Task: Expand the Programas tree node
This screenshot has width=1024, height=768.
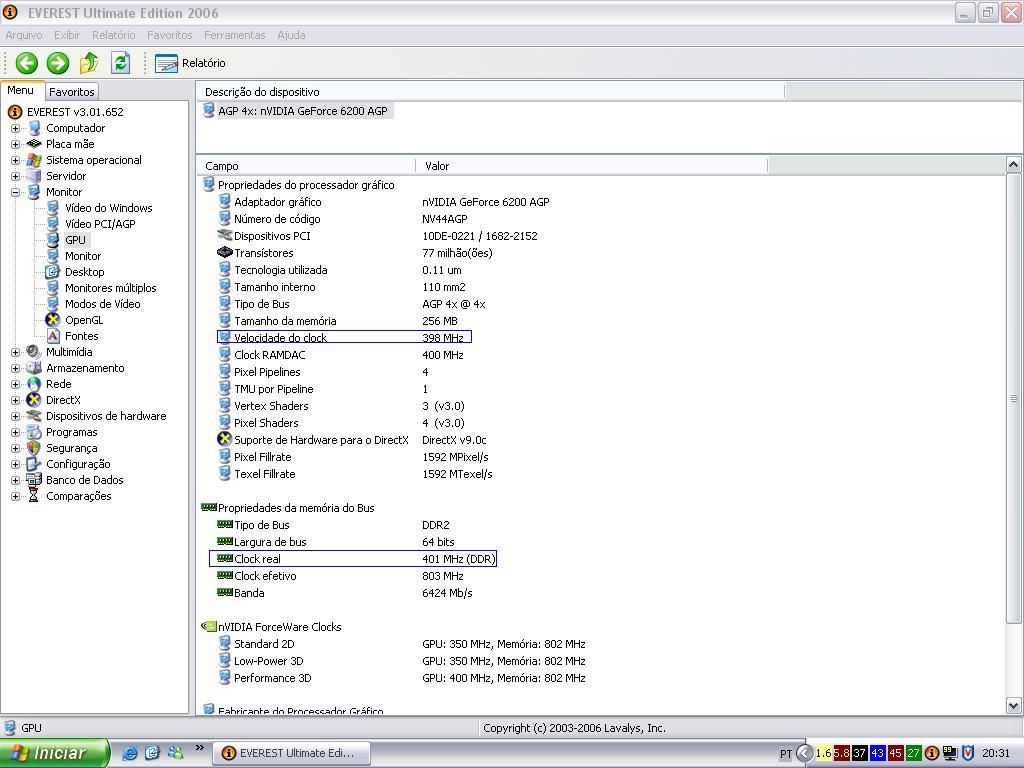Action: [15, 432]
